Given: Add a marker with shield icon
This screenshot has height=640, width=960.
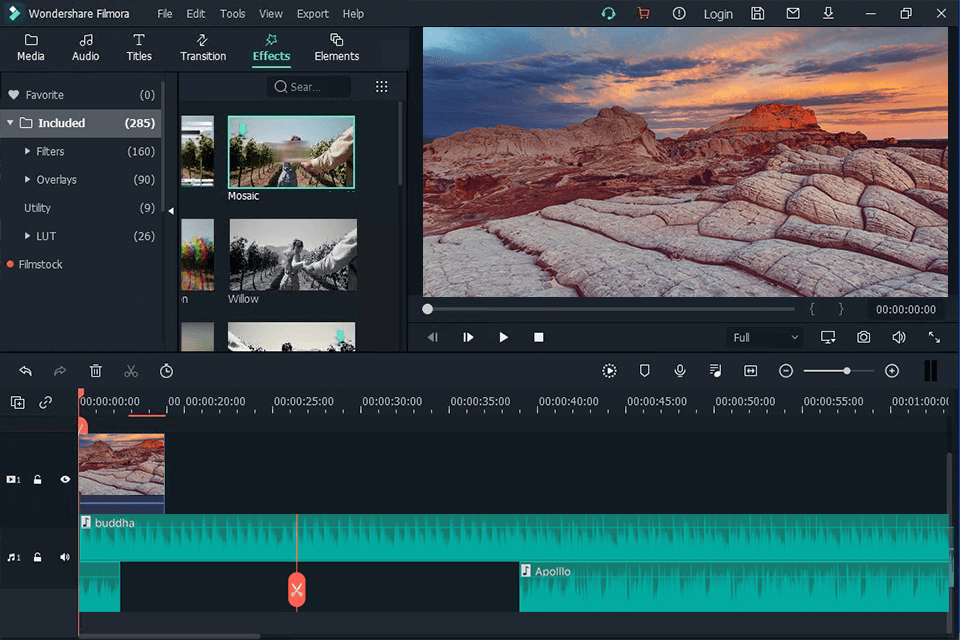Looking at the screenshot, I should (x=645, y=371).
